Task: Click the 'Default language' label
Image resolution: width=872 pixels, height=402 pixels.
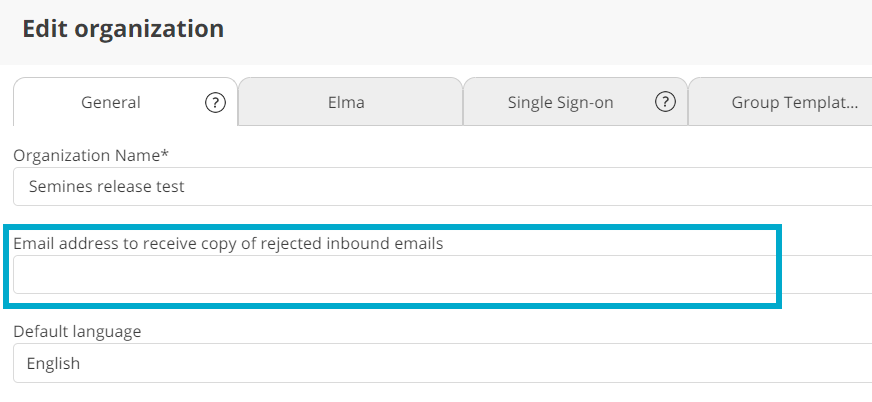Action: coord(77,331)
